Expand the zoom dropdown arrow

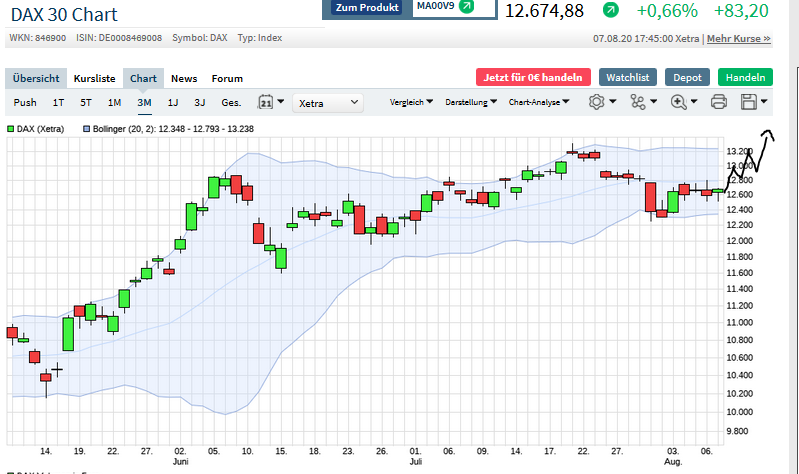[694, 101]
